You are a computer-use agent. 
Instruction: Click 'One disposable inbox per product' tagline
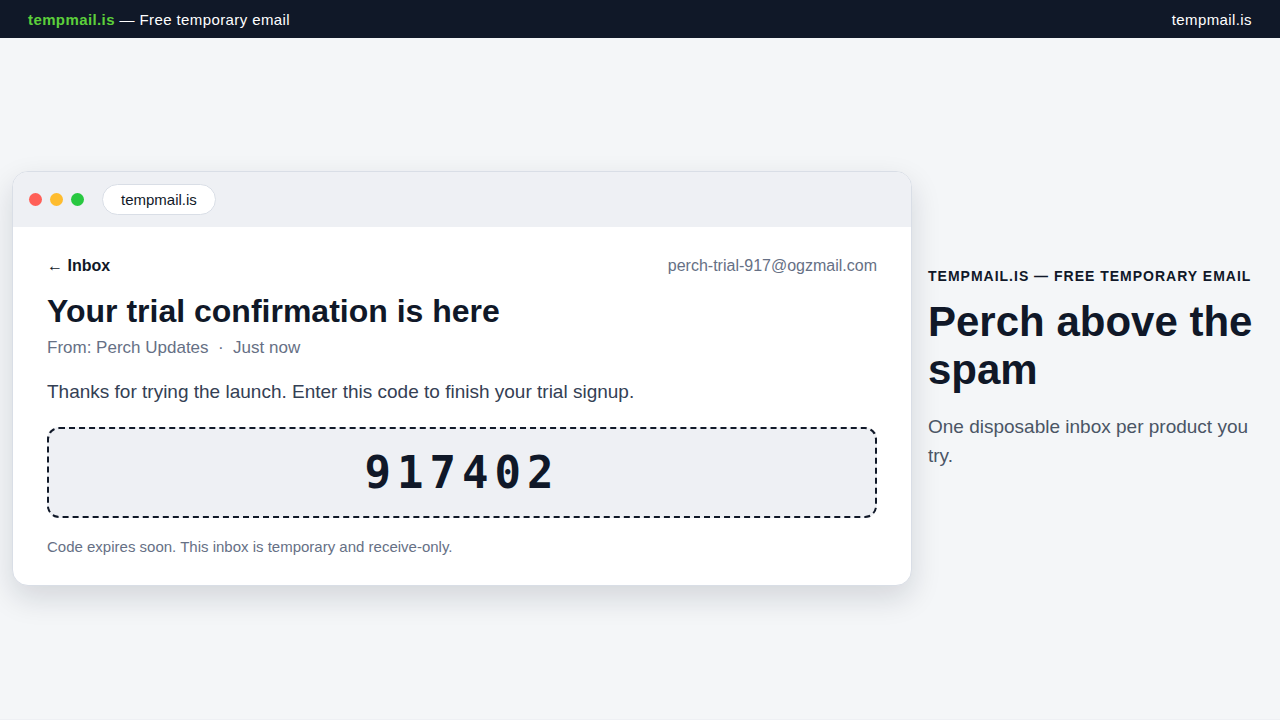(x=1088, y=441)
